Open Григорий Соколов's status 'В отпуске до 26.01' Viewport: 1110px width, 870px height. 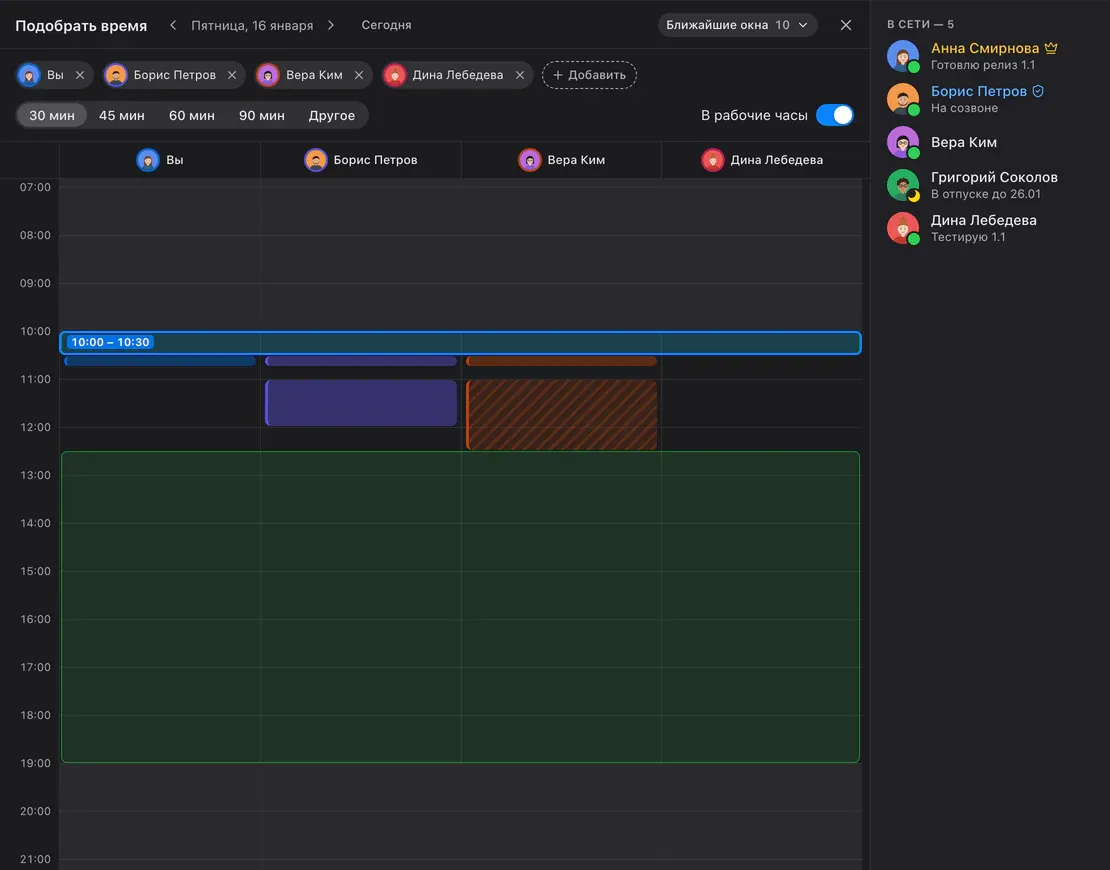[985, 194]
